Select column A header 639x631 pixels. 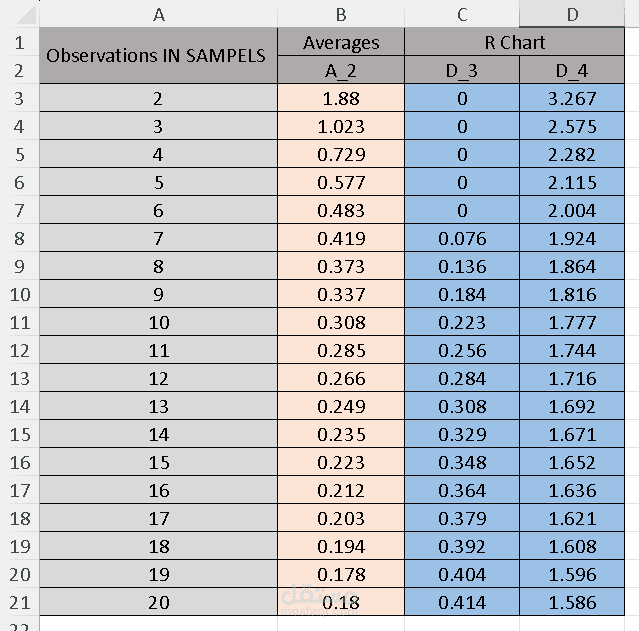click(x=159, y=14)
